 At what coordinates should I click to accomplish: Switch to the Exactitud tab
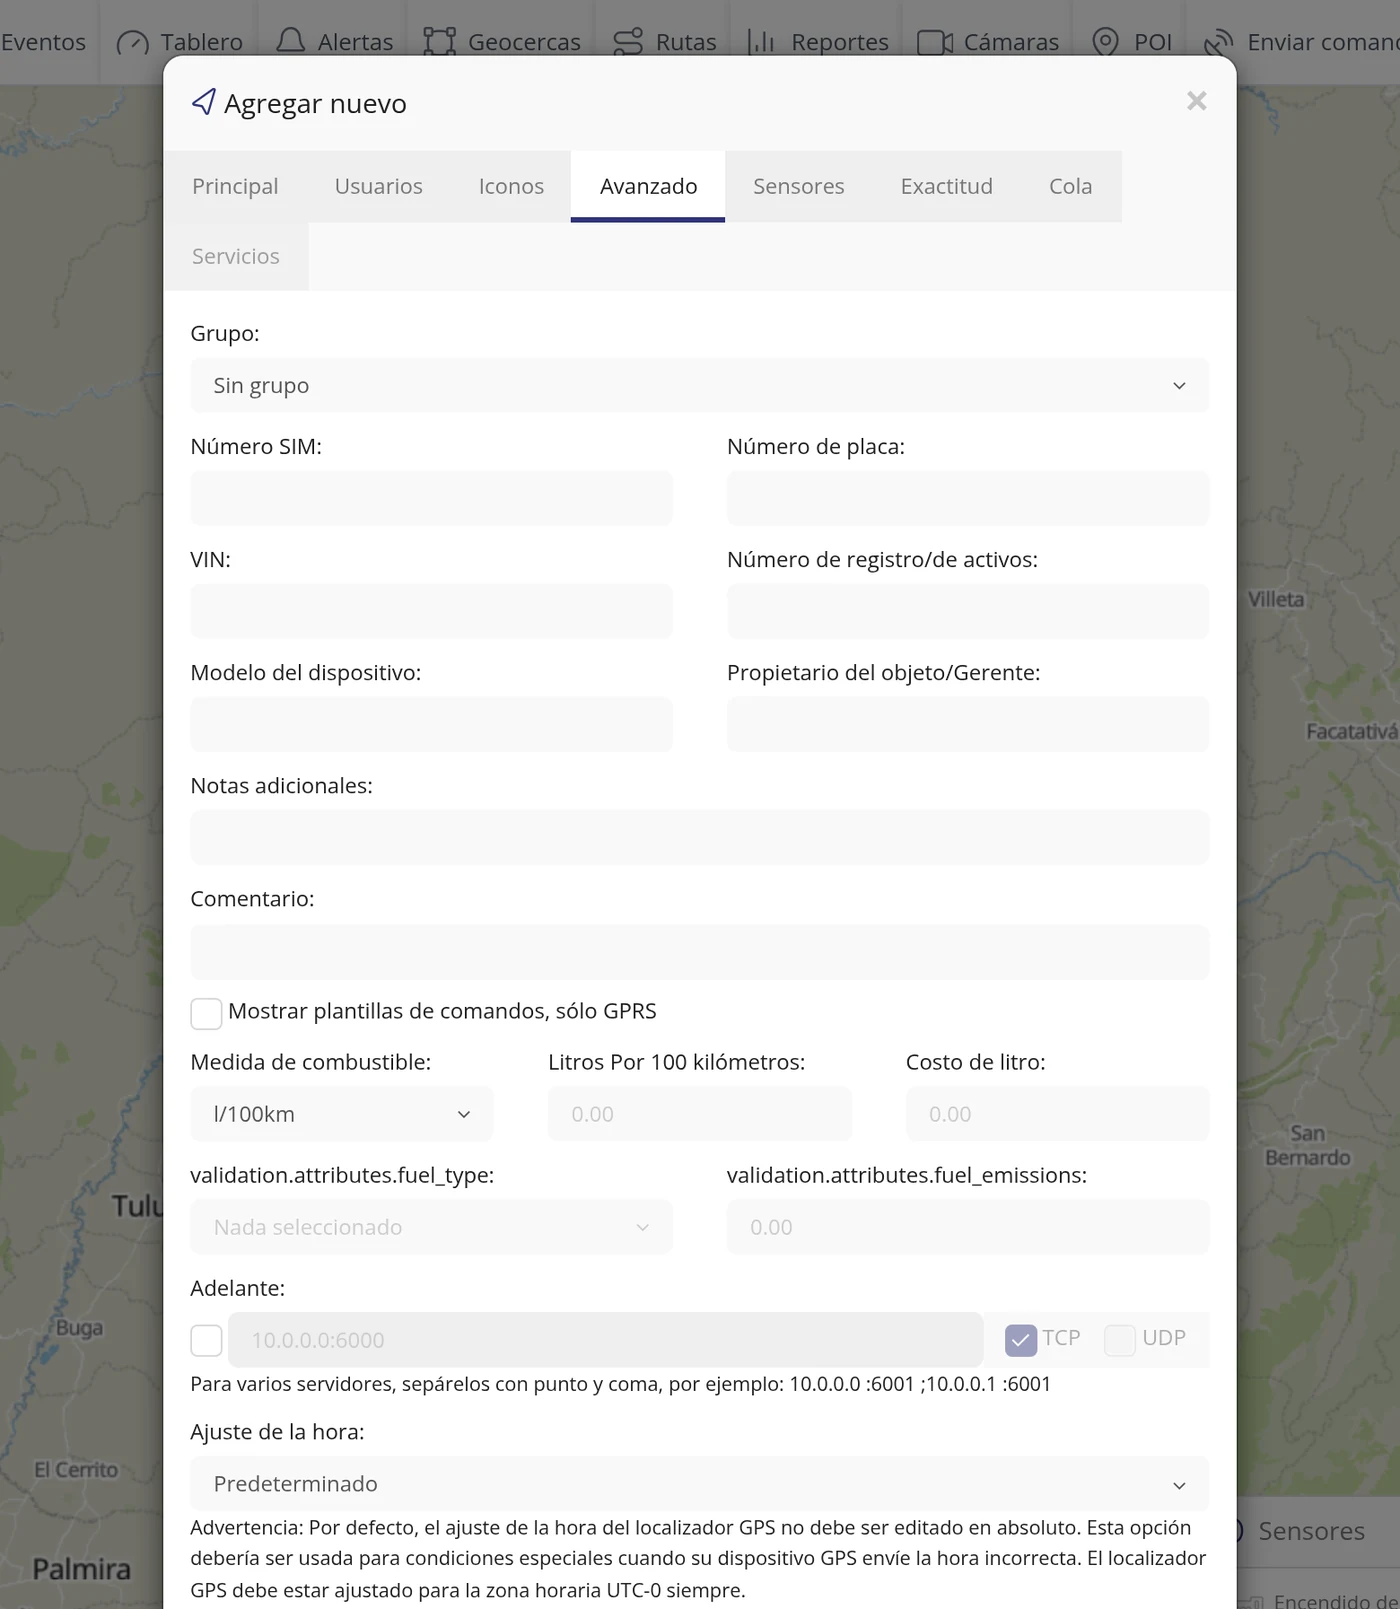tap(946, 186)
